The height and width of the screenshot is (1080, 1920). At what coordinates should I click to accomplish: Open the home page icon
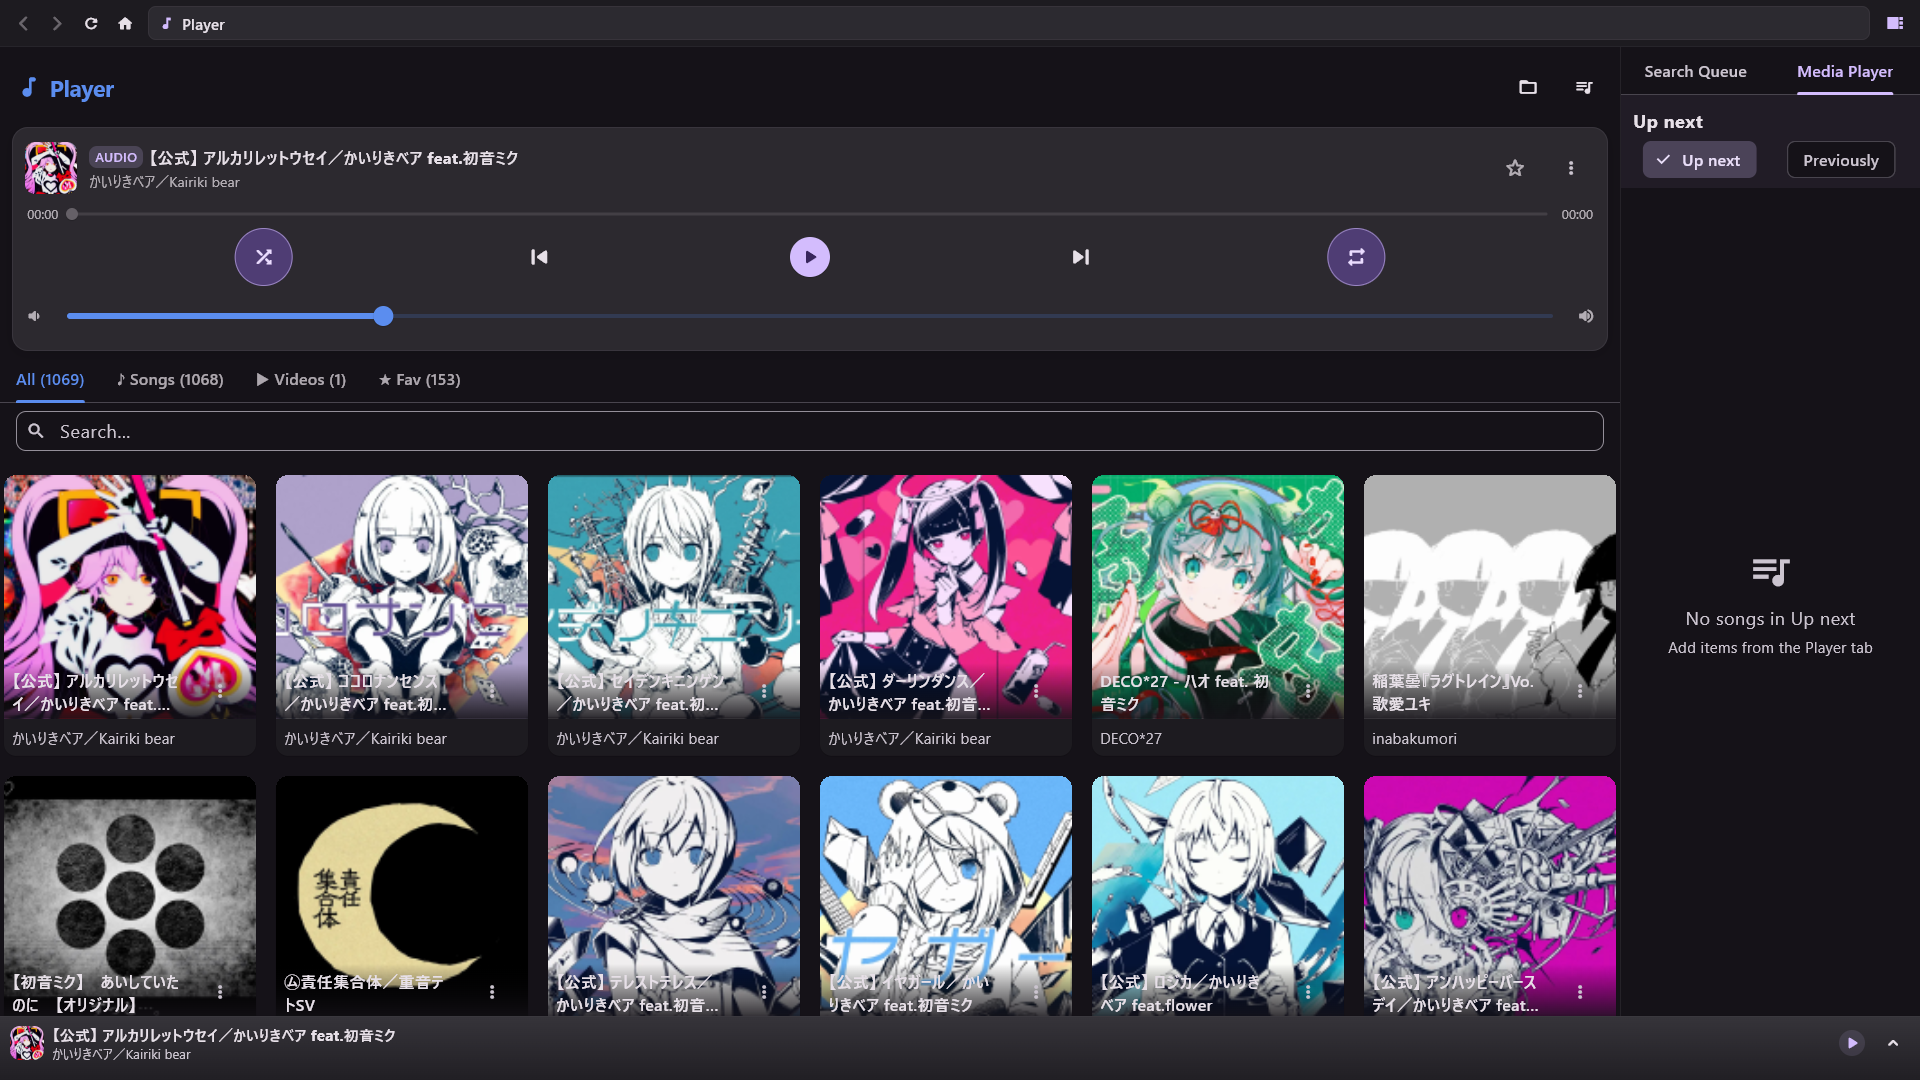(125, 23)
